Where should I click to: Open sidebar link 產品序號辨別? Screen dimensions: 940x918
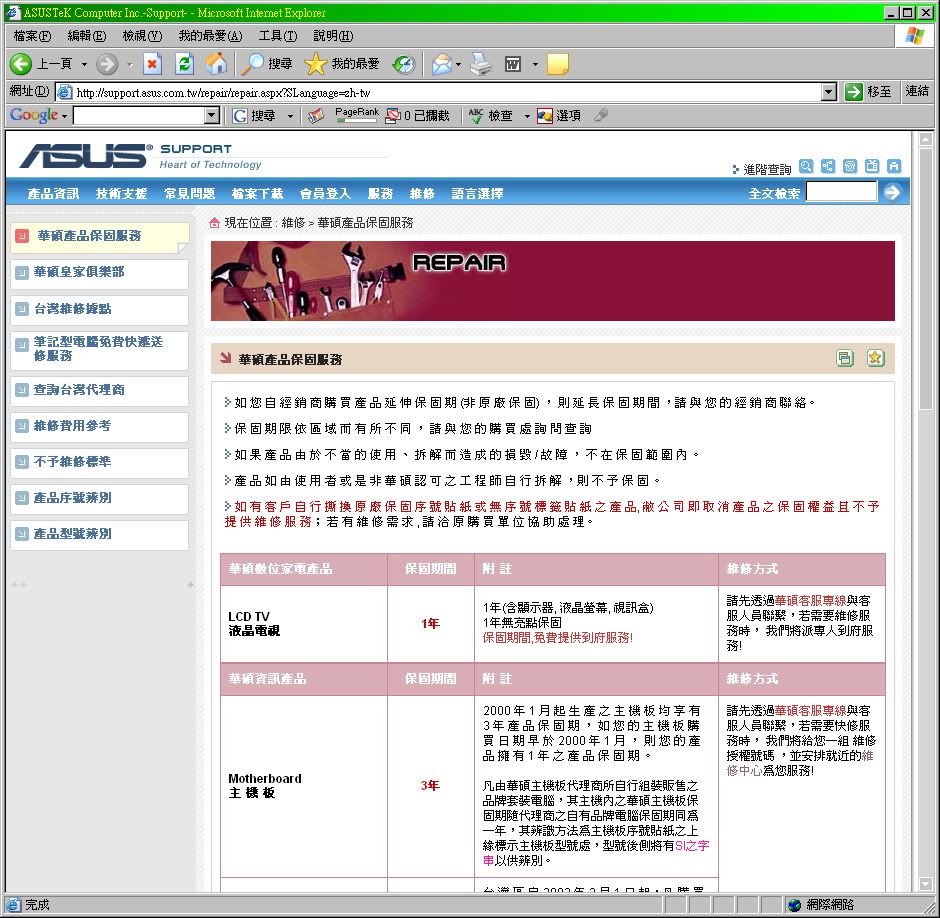coord(72,497)
